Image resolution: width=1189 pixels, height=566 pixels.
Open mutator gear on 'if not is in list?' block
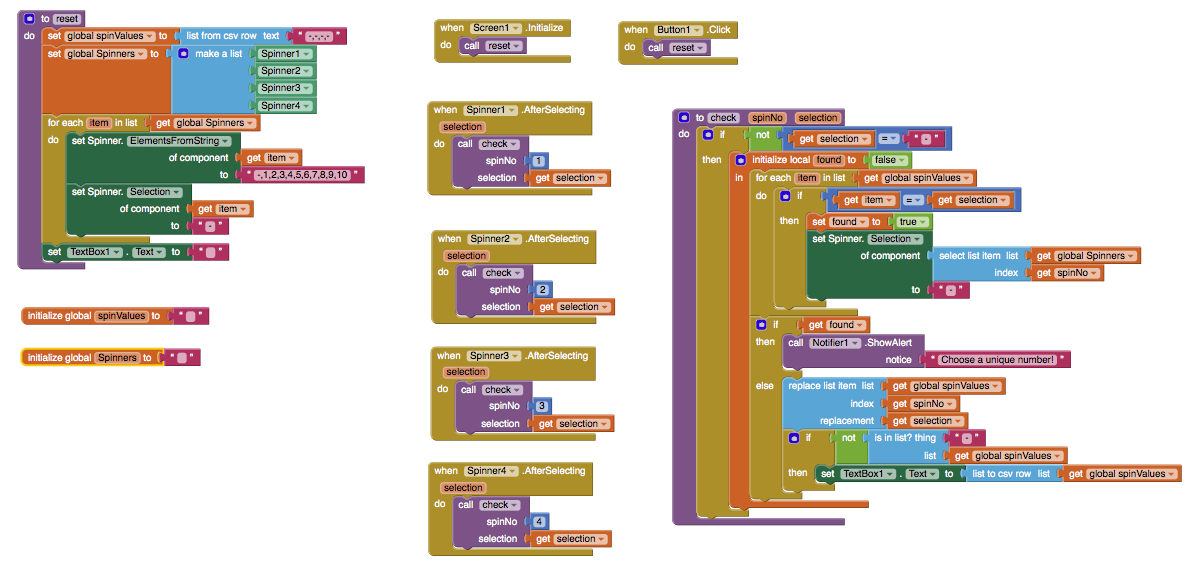pos(793,438)
